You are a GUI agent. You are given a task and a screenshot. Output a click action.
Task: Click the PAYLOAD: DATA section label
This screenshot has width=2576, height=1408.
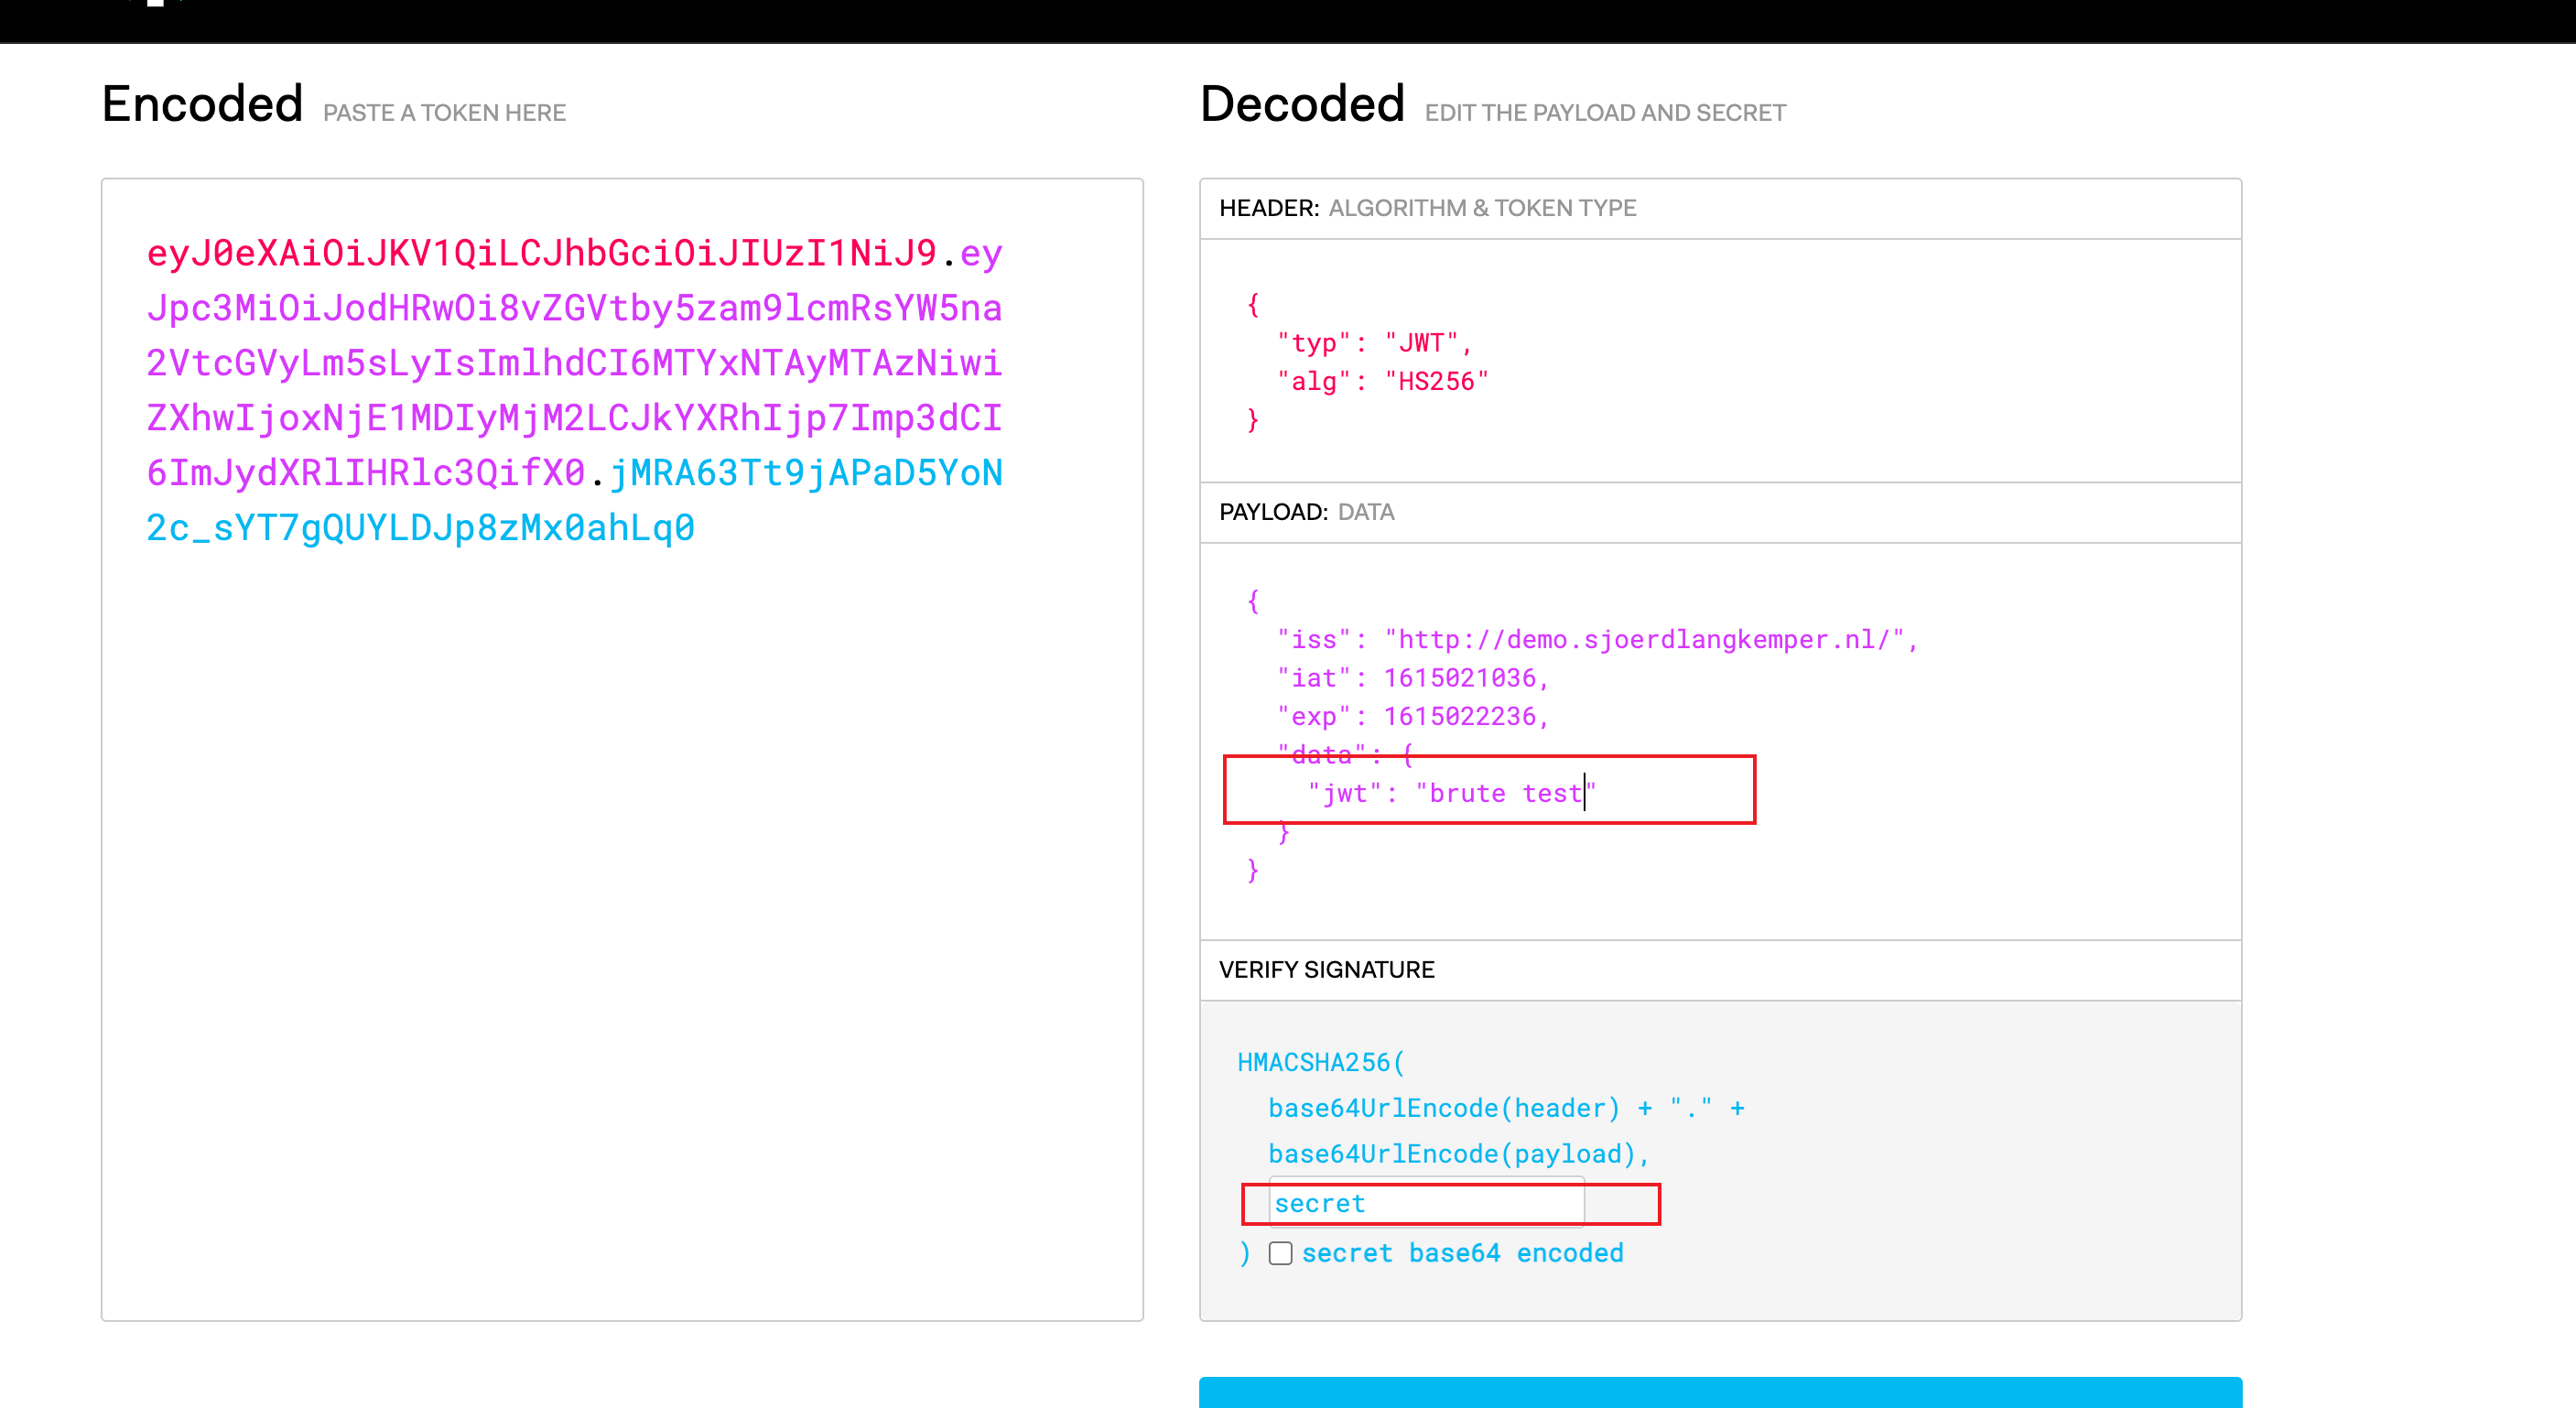(1305, 512)
